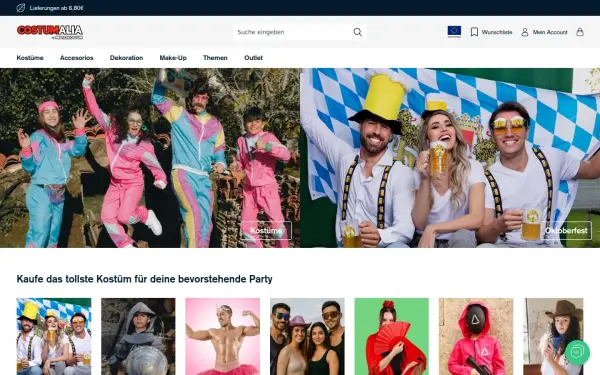Open the Make-Up menu
The image size is (600, 375).
pos(173,58)
